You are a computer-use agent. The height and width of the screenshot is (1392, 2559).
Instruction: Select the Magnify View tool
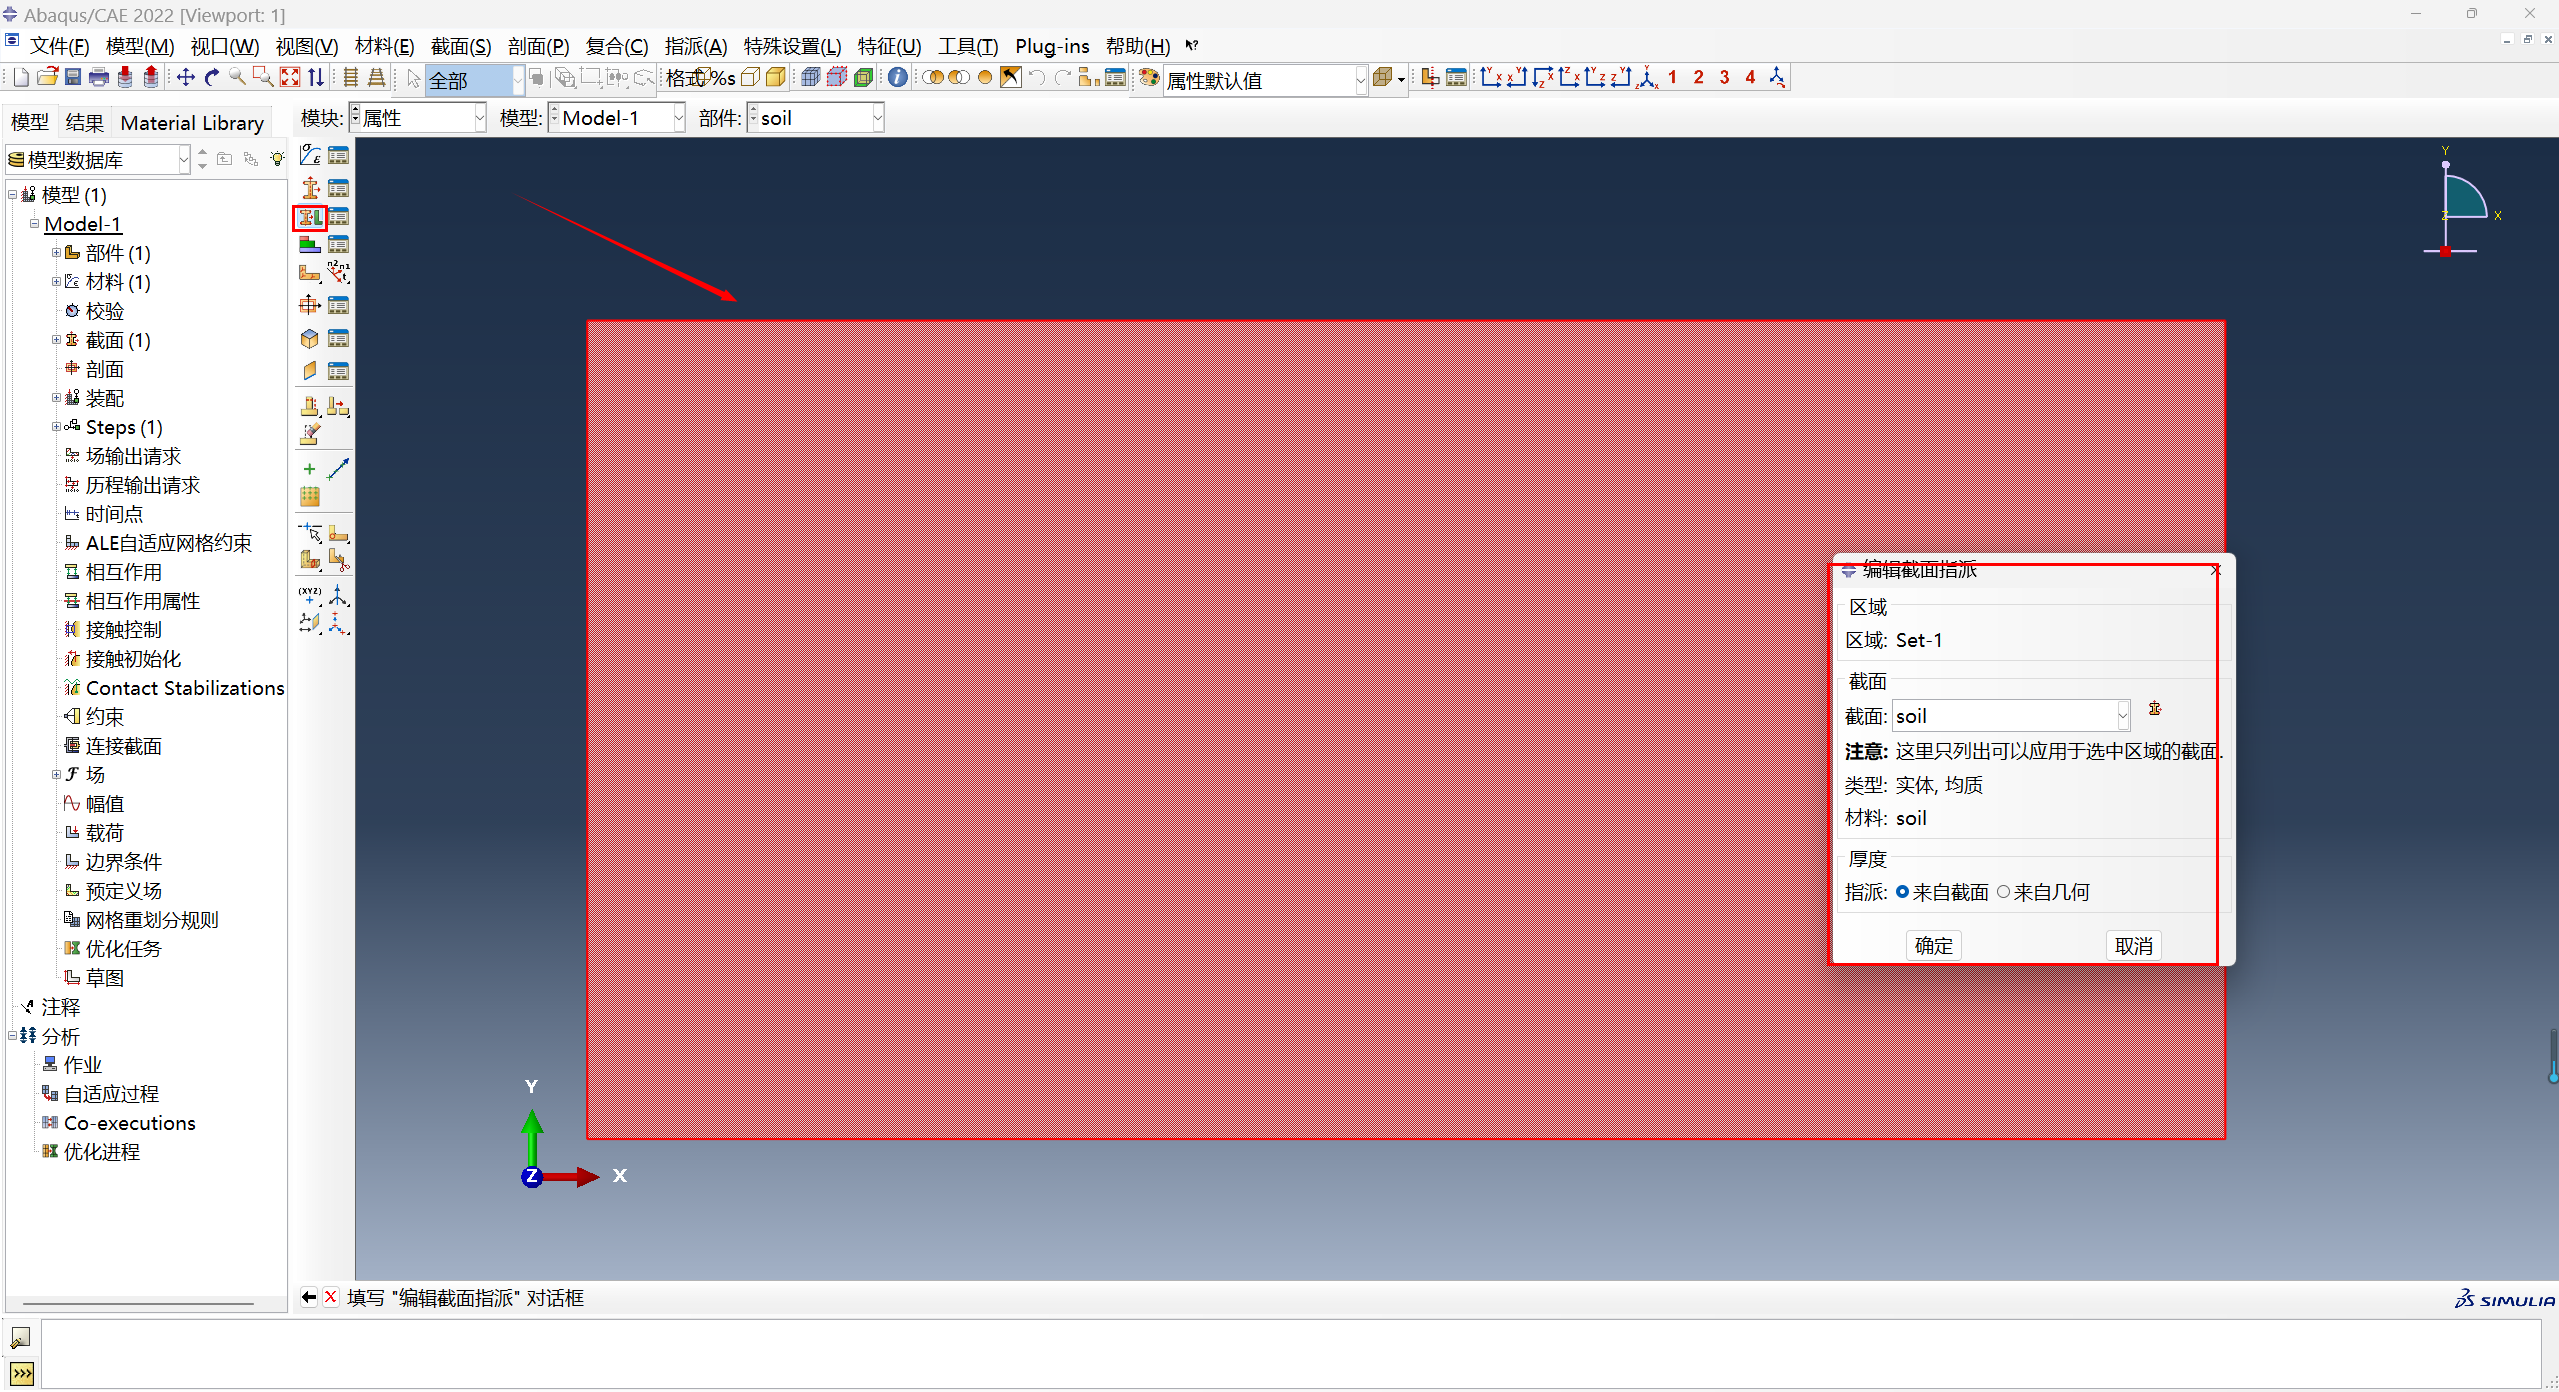pyautogui.click(x=238, y=77)
